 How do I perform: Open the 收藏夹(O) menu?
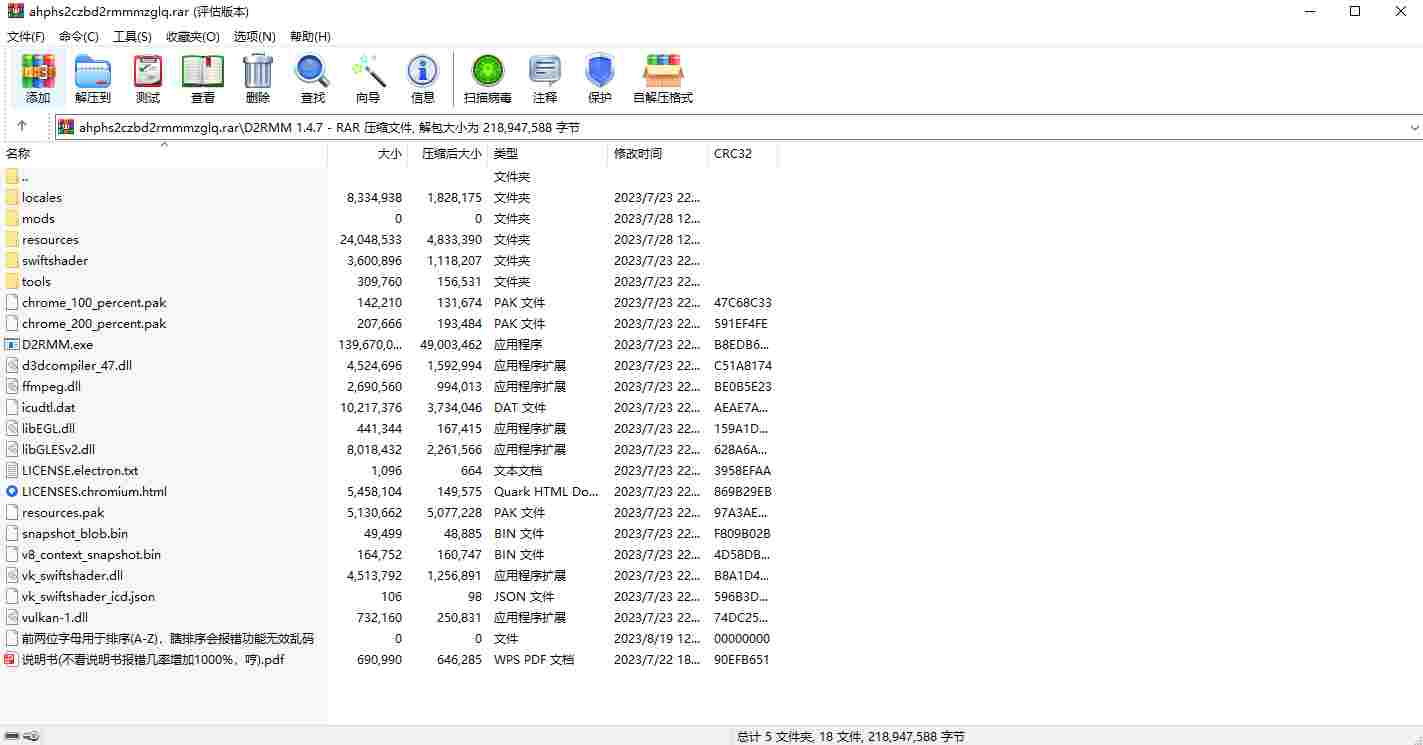193,36
